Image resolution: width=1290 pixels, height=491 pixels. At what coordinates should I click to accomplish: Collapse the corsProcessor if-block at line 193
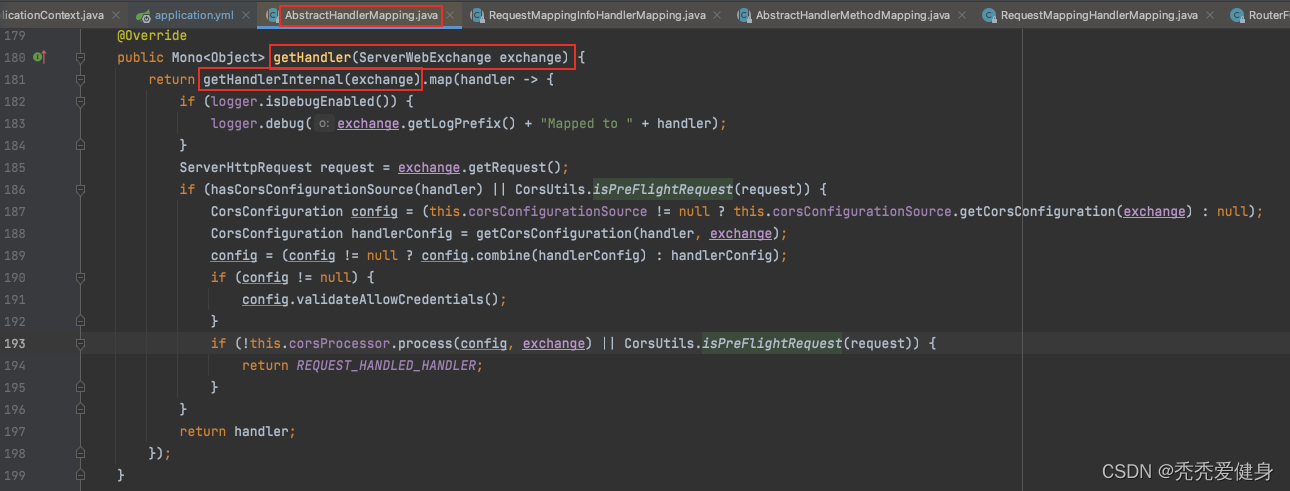point(81,343)
